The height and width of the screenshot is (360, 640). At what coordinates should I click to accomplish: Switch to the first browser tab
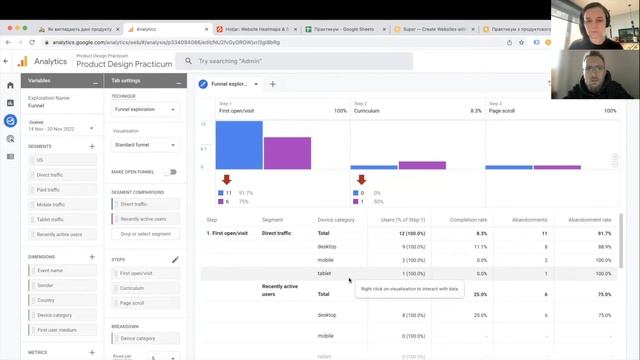click(x=79, y=29)
